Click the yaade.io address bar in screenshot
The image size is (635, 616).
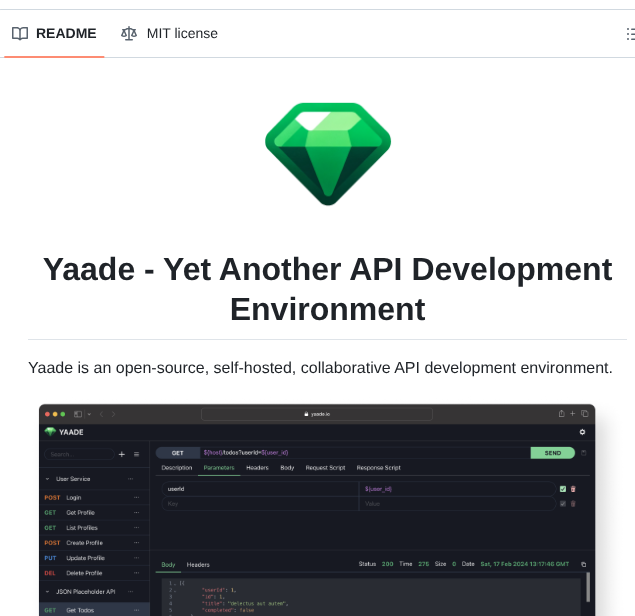pyautogui.click(x=317, y=414)
